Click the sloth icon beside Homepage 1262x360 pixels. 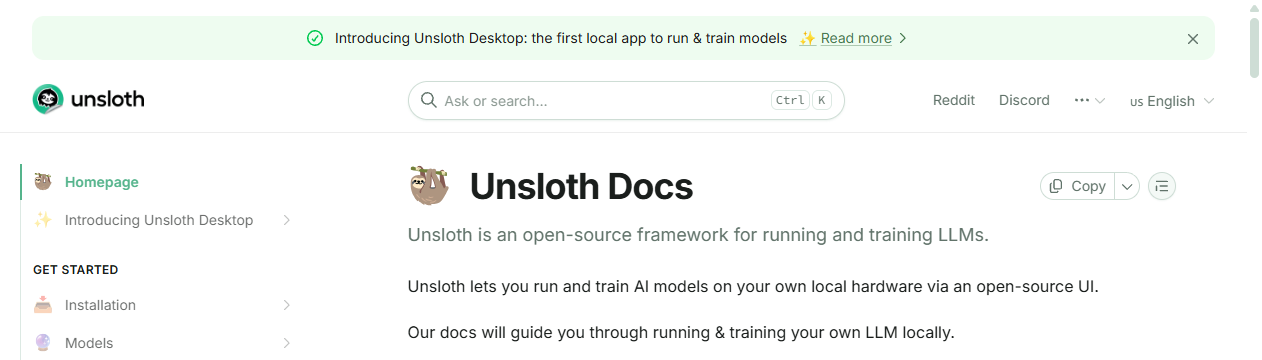[43, 182]
